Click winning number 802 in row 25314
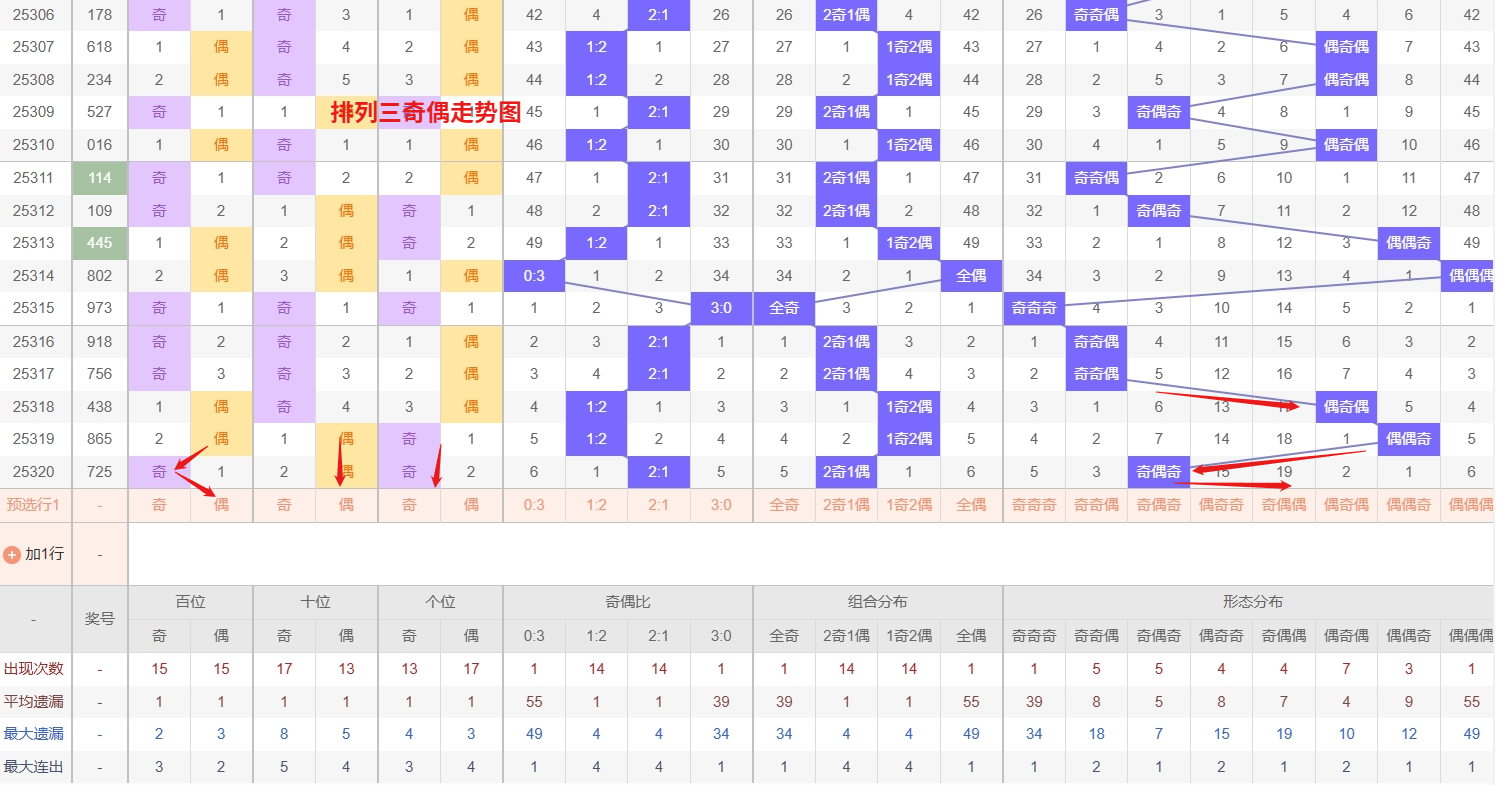This screenshot has width=1498, height=785. coord(100,276)
